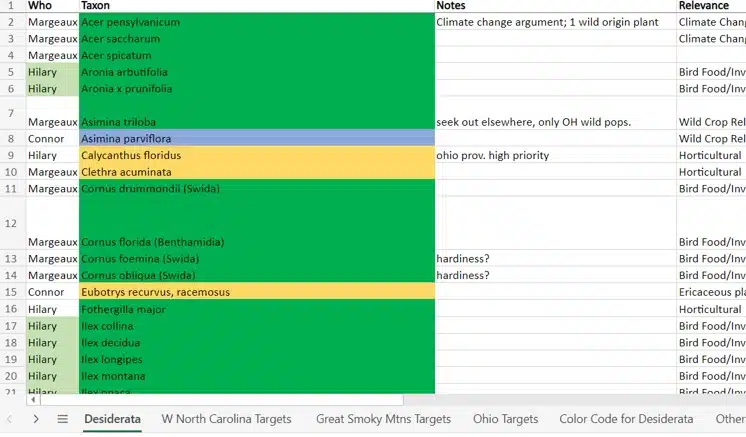746x437 pixels.
Task: Click the Acer saccharum cell
Action: point(257,39)
